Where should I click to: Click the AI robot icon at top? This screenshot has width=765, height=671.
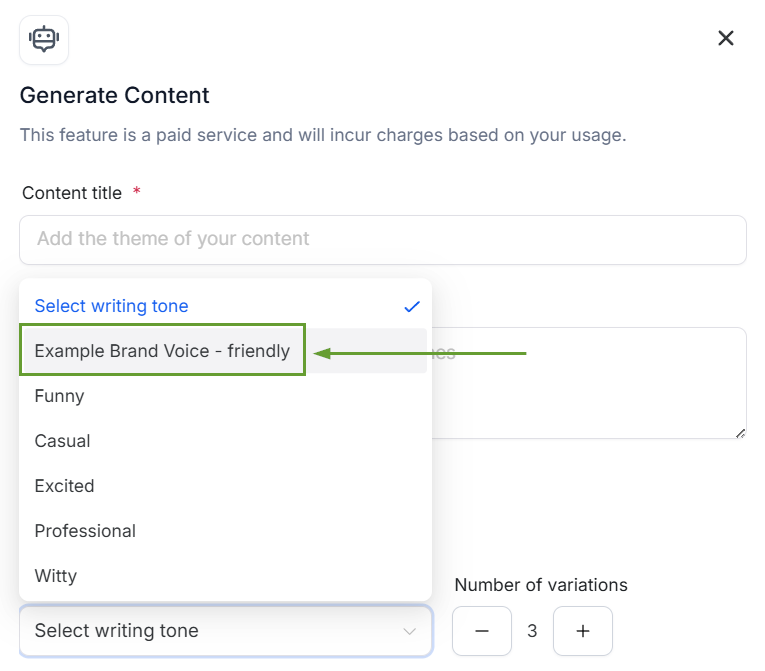[x=44, y=40]
